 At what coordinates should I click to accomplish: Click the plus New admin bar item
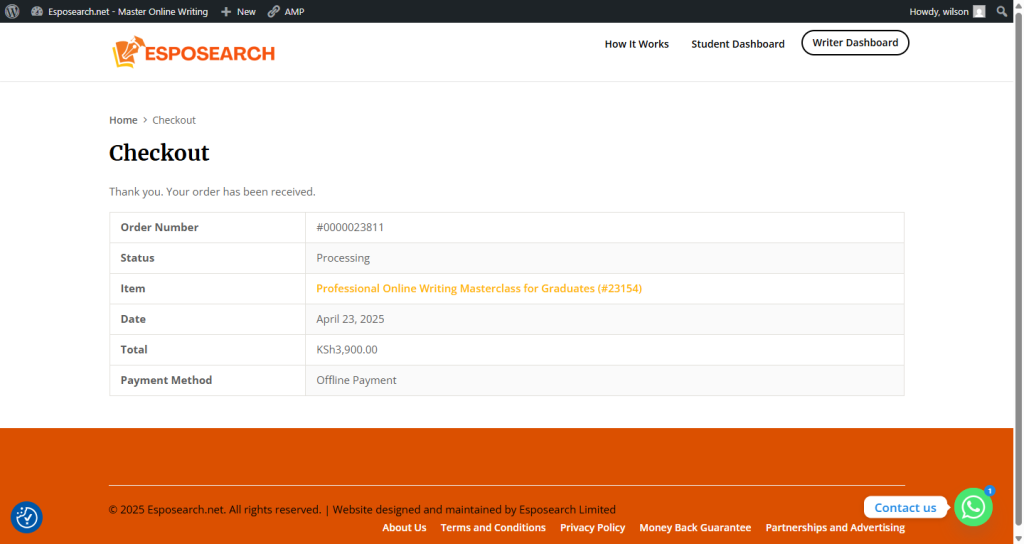[x=238, y=11]
